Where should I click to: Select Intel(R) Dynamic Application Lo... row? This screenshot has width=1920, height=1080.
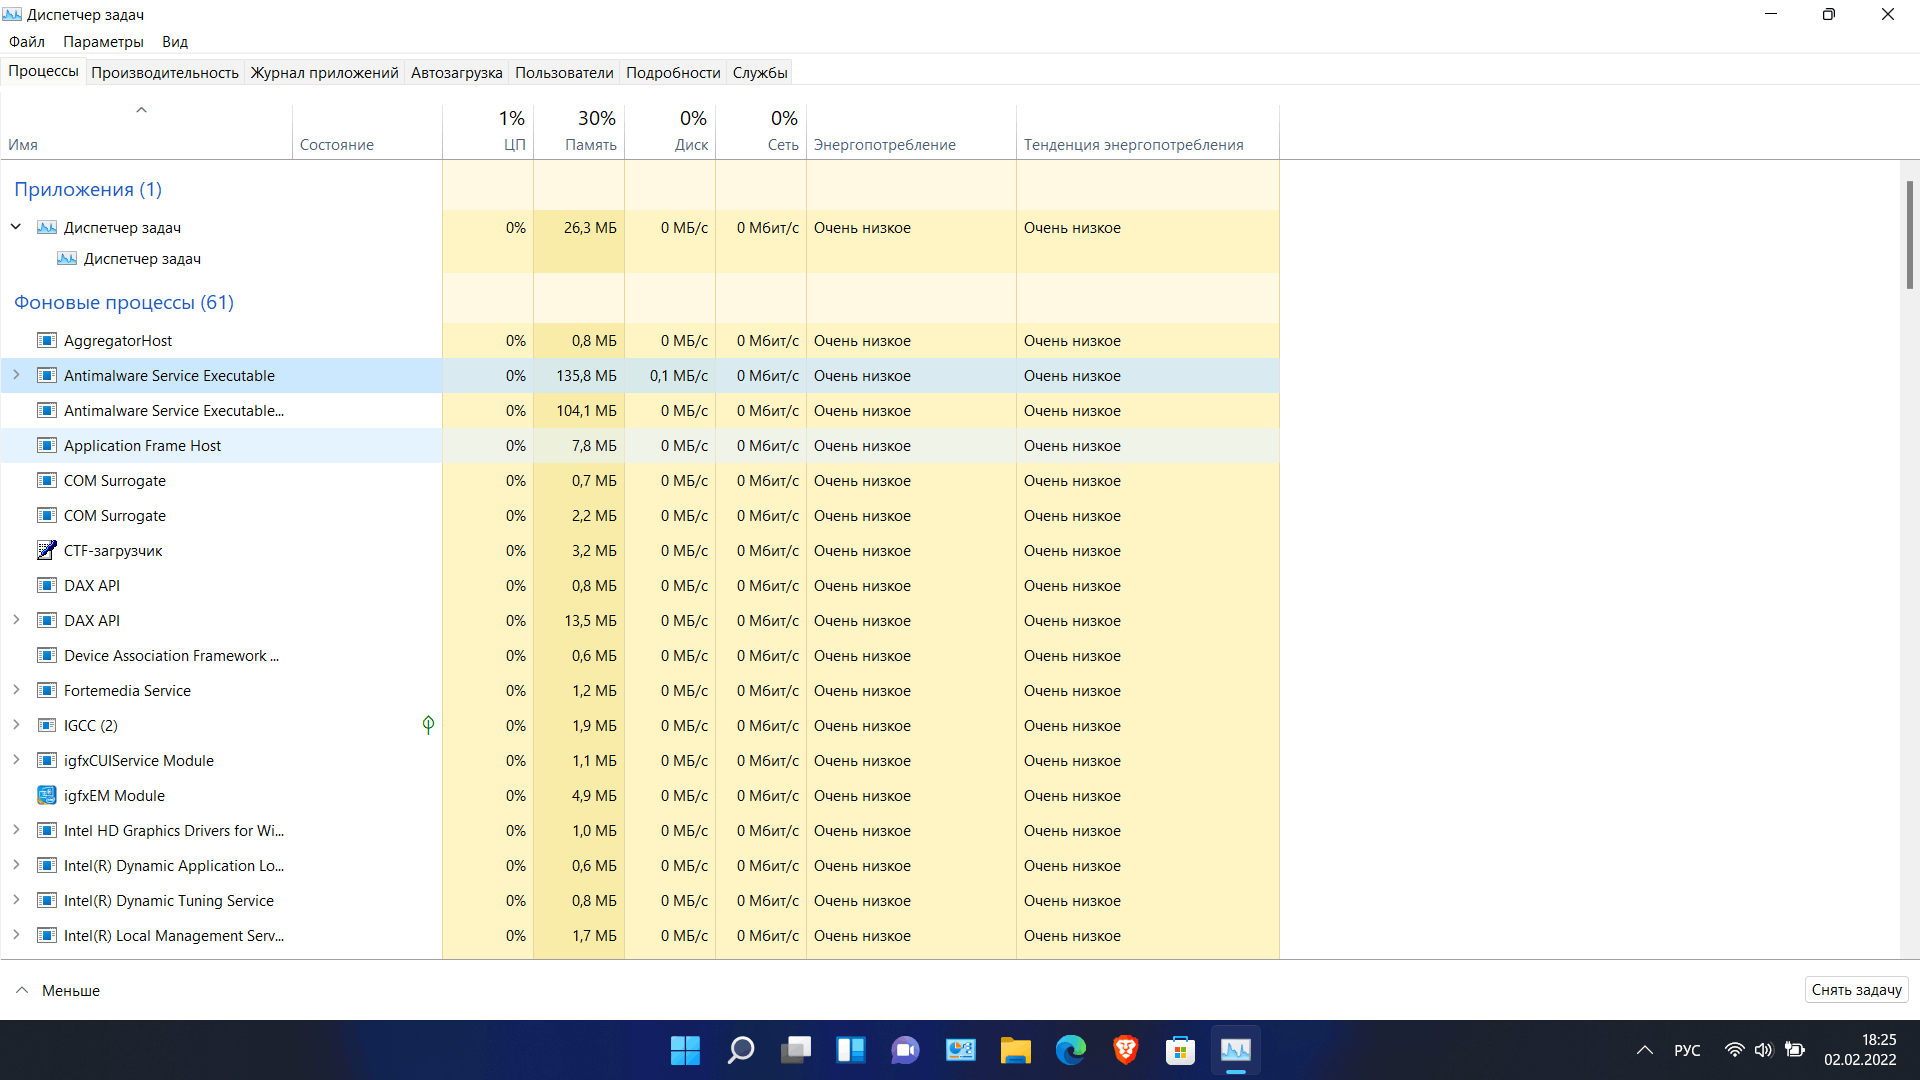click(640, 865)
